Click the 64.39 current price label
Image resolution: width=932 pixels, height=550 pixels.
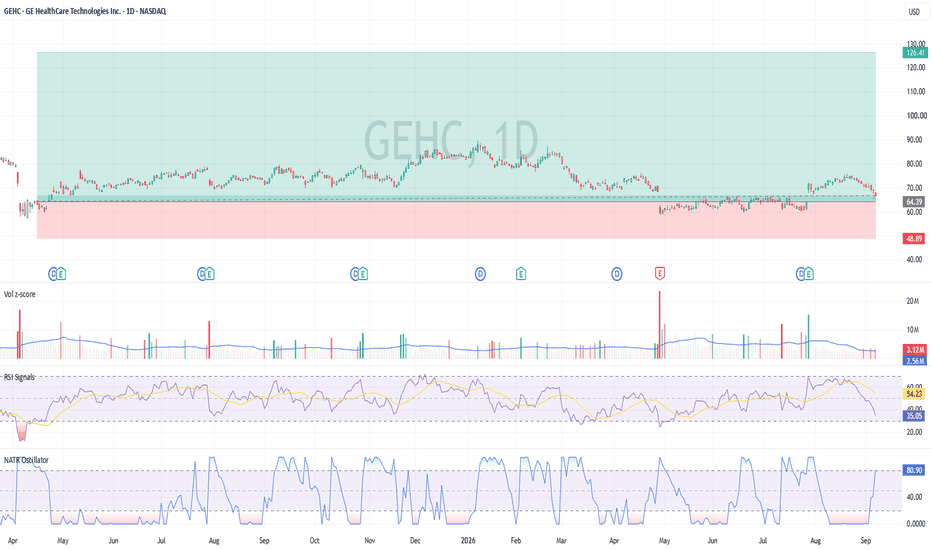914,202
